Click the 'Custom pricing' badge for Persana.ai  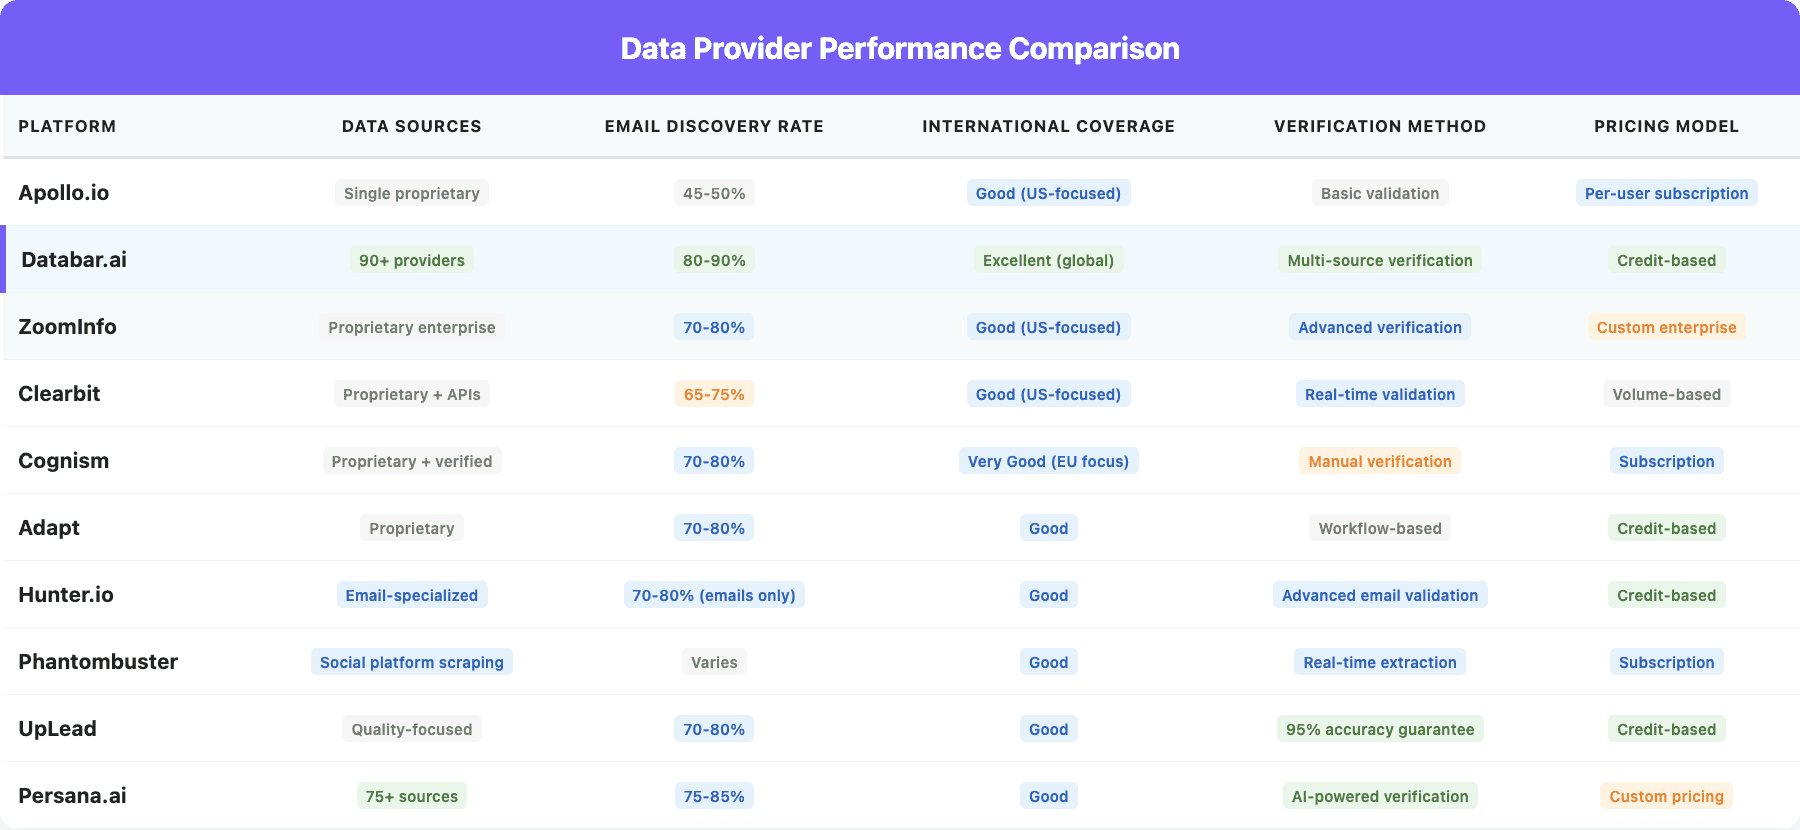[1666, 796]
